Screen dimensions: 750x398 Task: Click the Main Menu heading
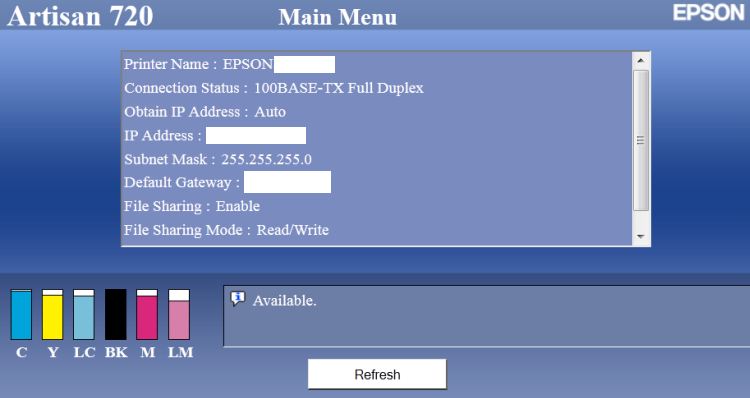point(338,17)
